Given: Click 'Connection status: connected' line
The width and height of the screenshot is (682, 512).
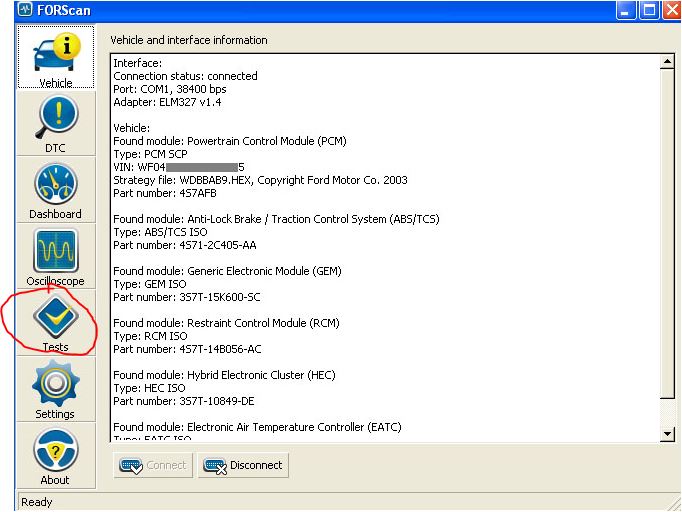Looking at the screenshot, I should [x=185, y=76].
